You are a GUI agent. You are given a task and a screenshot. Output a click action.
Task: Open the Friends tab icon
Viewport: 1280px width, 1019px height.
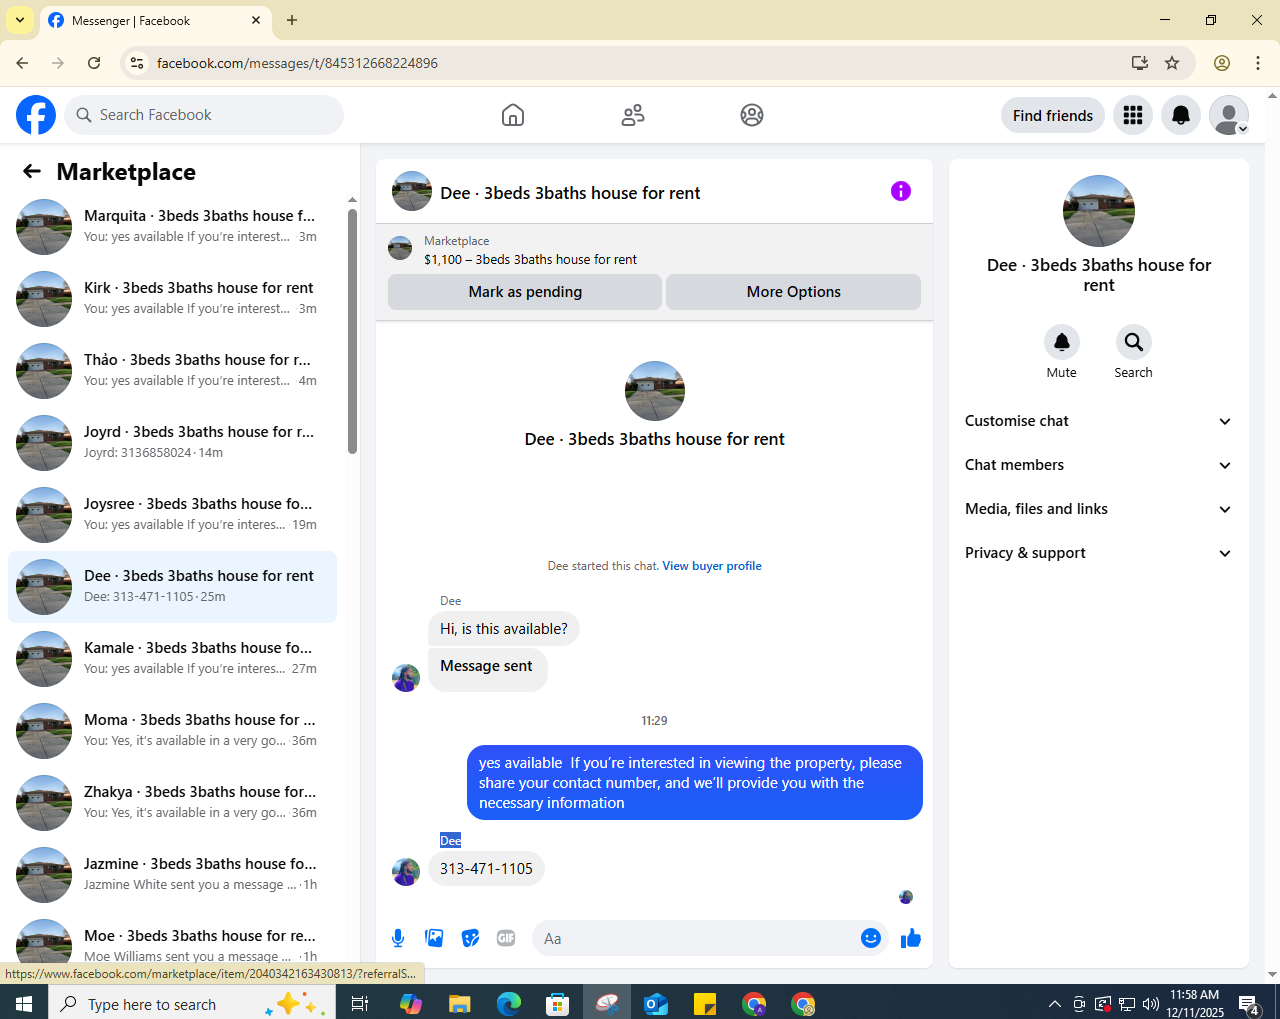click(x=633, y=115)
